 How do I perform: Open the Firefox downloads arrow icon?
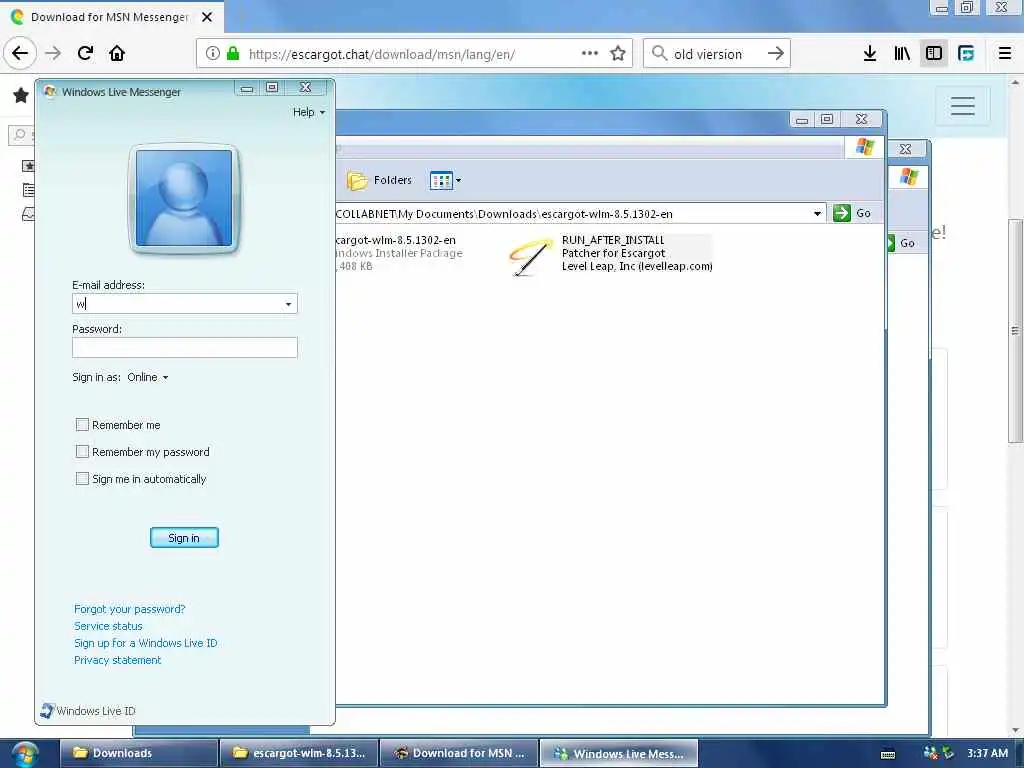coord(869,54)
